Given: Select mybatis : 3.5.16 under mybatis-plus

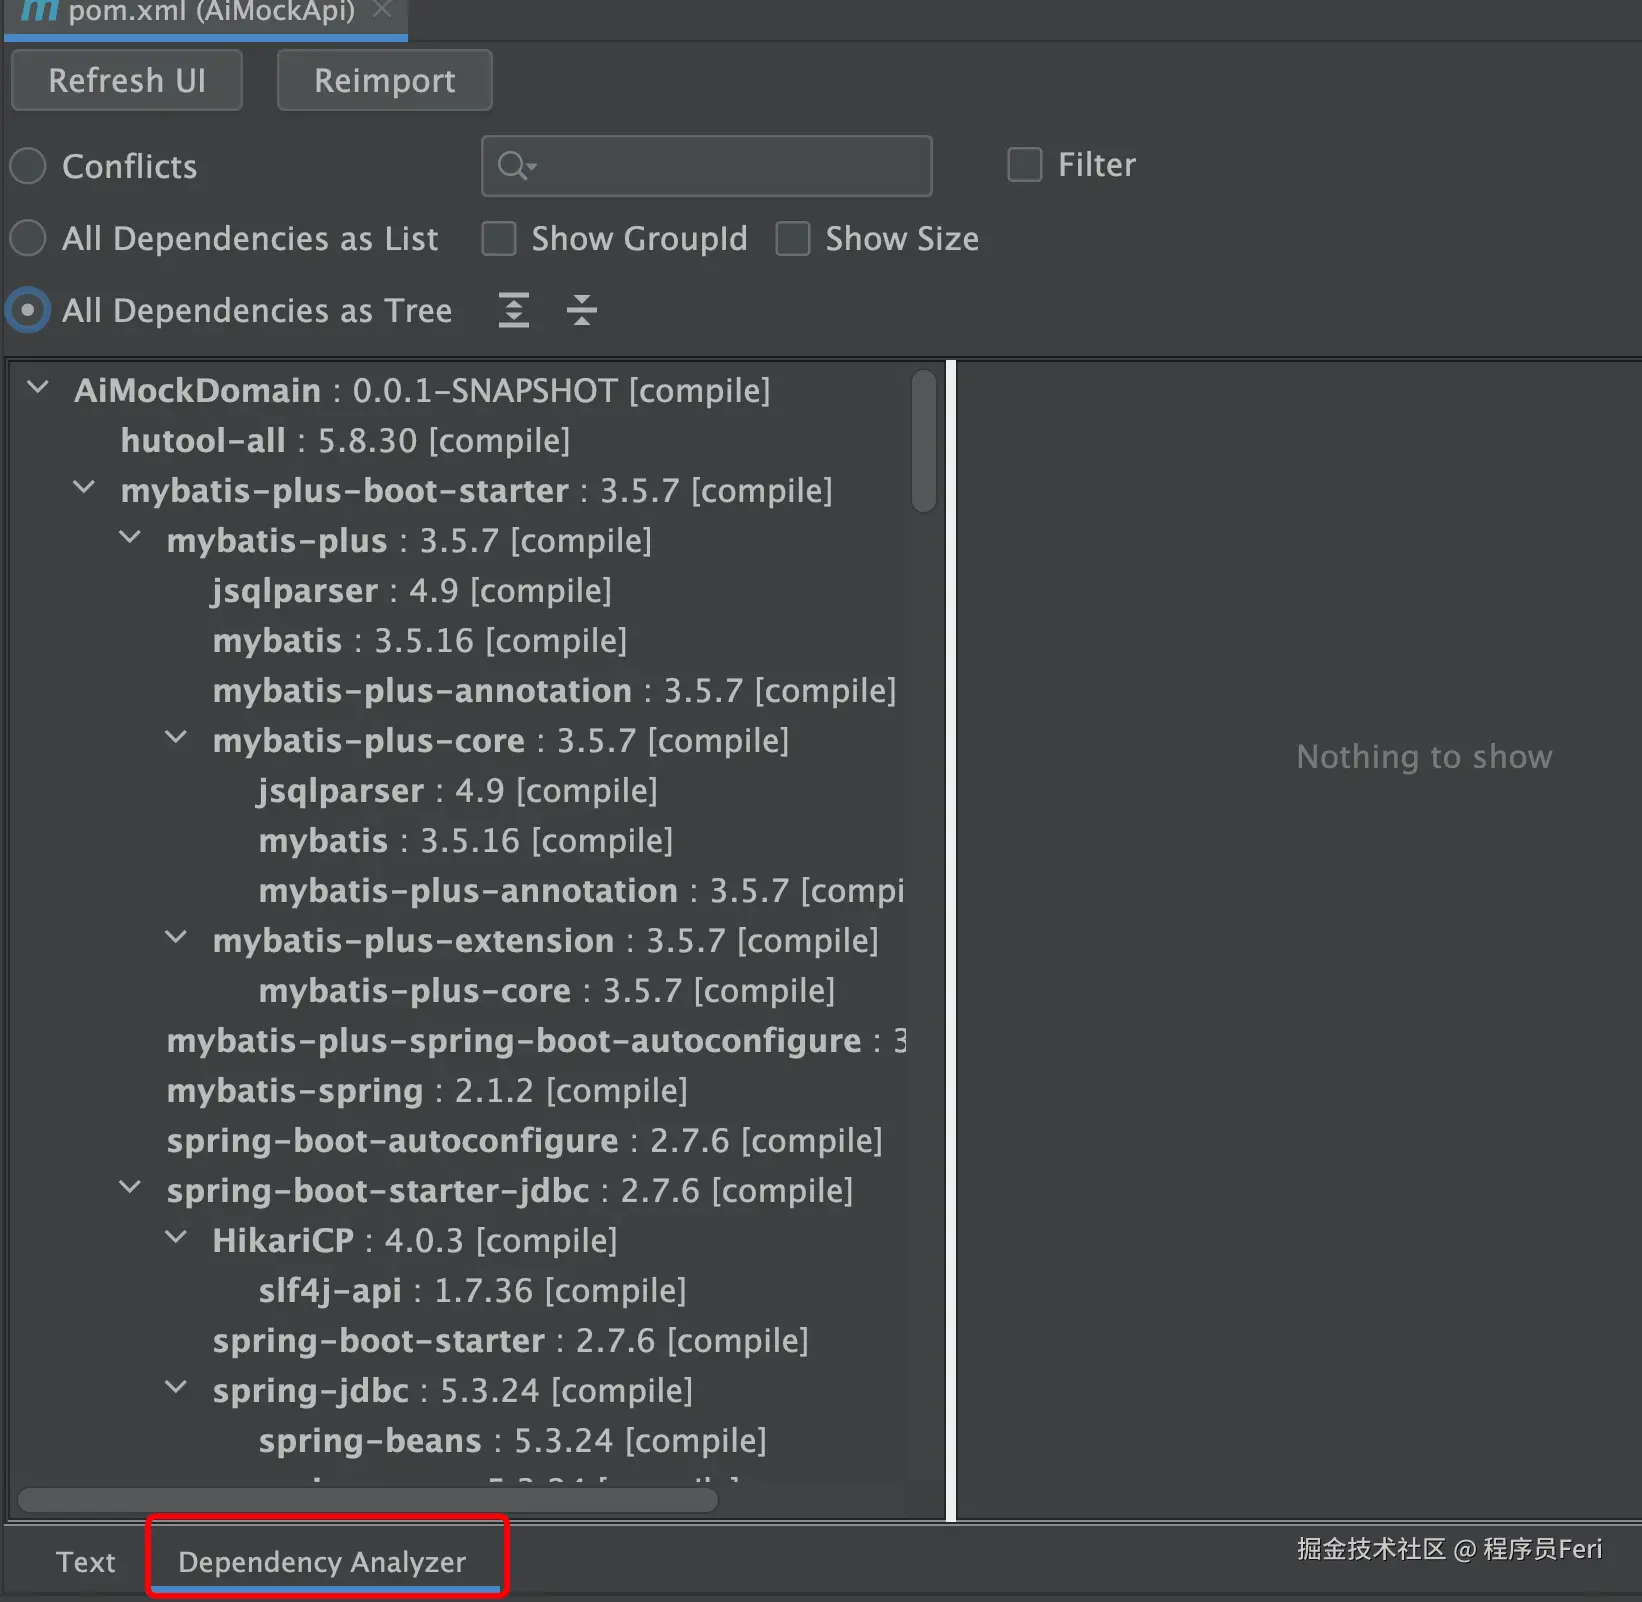Looking at the screenshot, I should pyautogui.click(x=419, y=641).
